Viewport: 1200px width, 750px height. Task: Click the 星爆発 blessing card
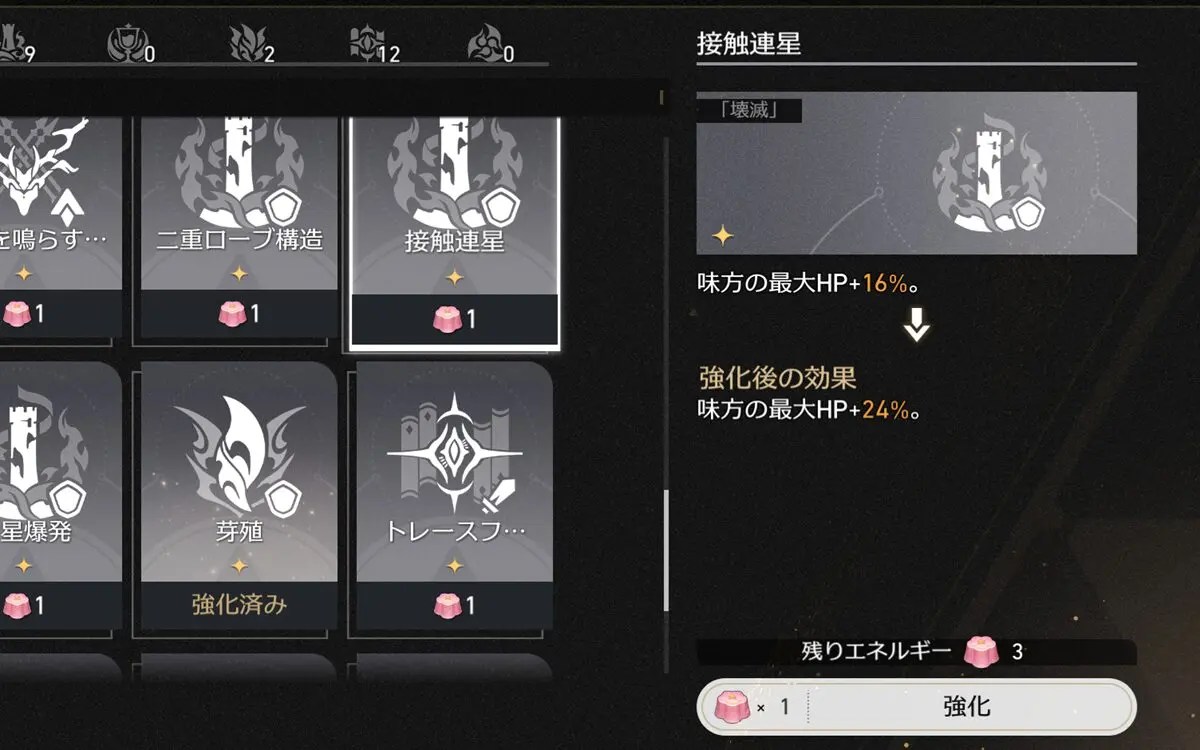click(61, 494)
